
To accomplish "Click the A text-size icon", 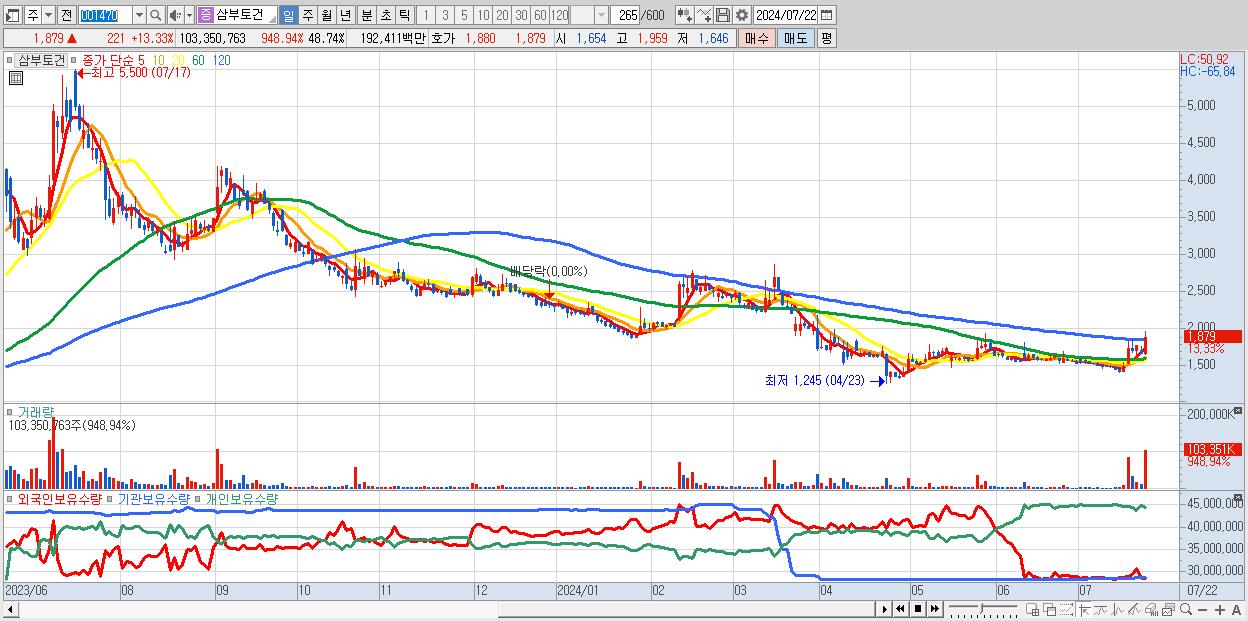I will pos(1236,610).
